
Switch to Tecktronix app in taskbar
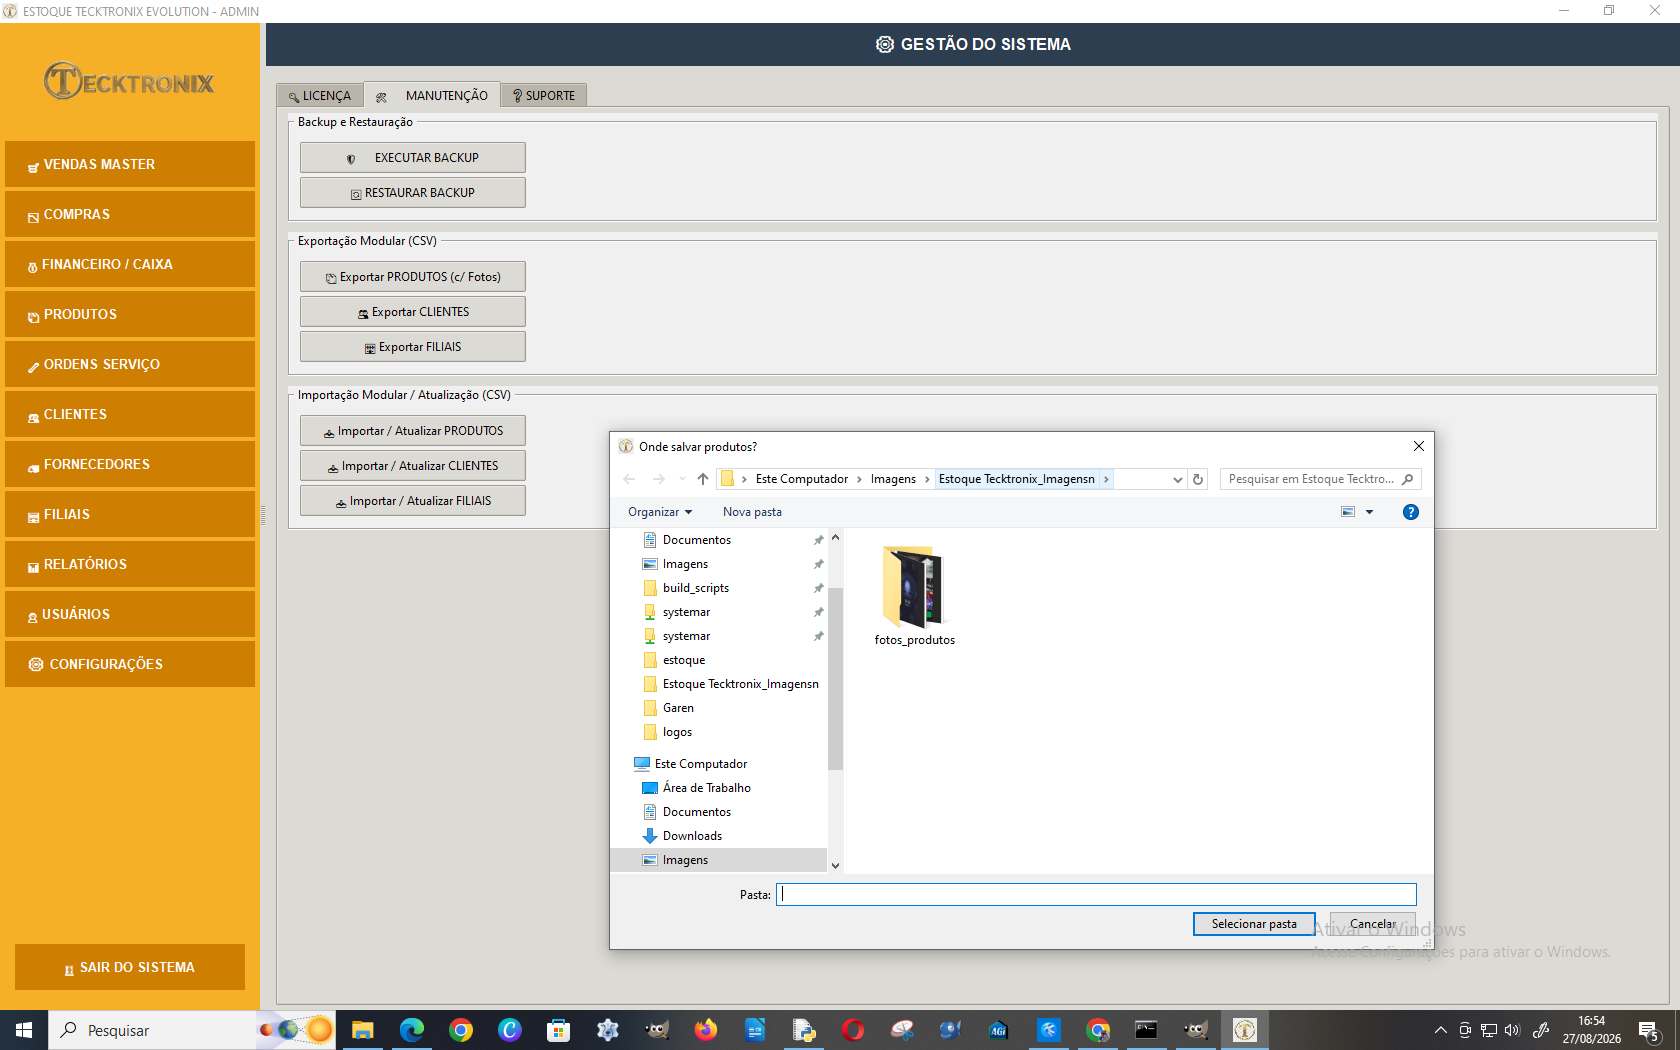(x=1245, y=1030)
